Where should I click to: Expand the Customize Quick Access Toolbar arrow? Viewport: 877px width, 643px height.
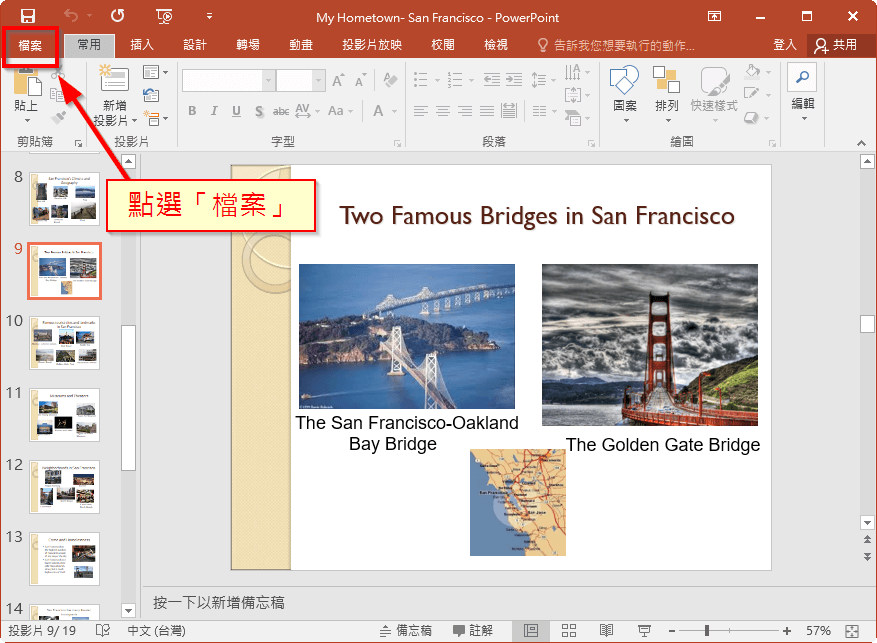(209, 17)
